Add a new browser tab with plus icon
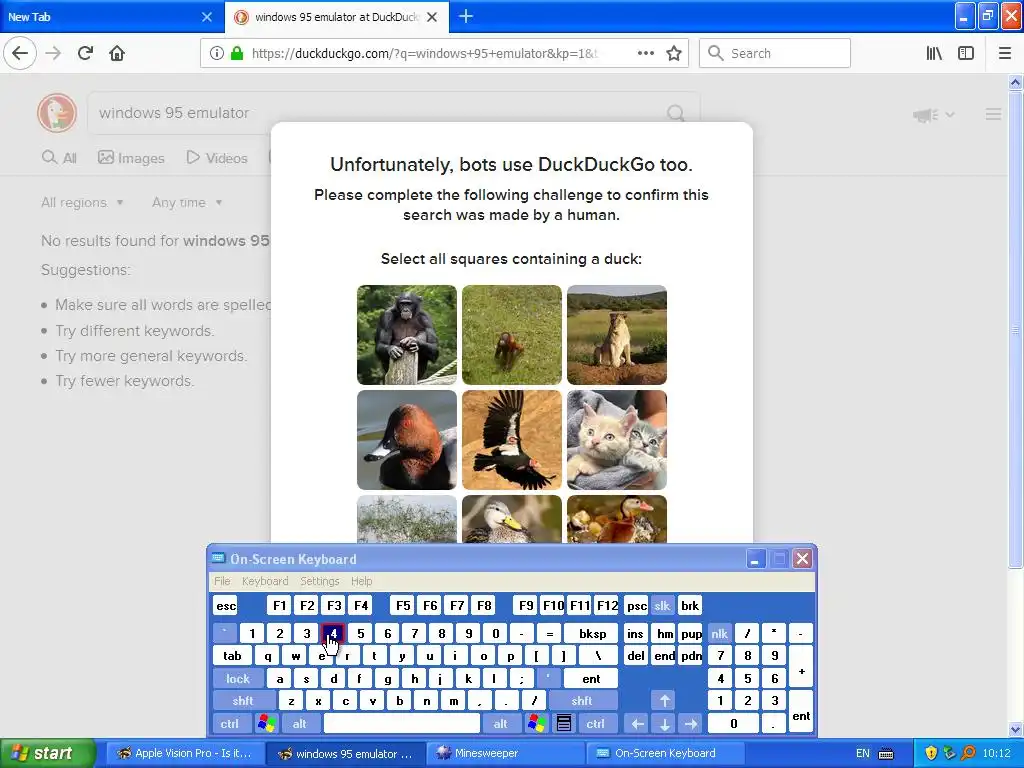The width and height of the screenshot is (1024, 768). click(x=466, y=16)
